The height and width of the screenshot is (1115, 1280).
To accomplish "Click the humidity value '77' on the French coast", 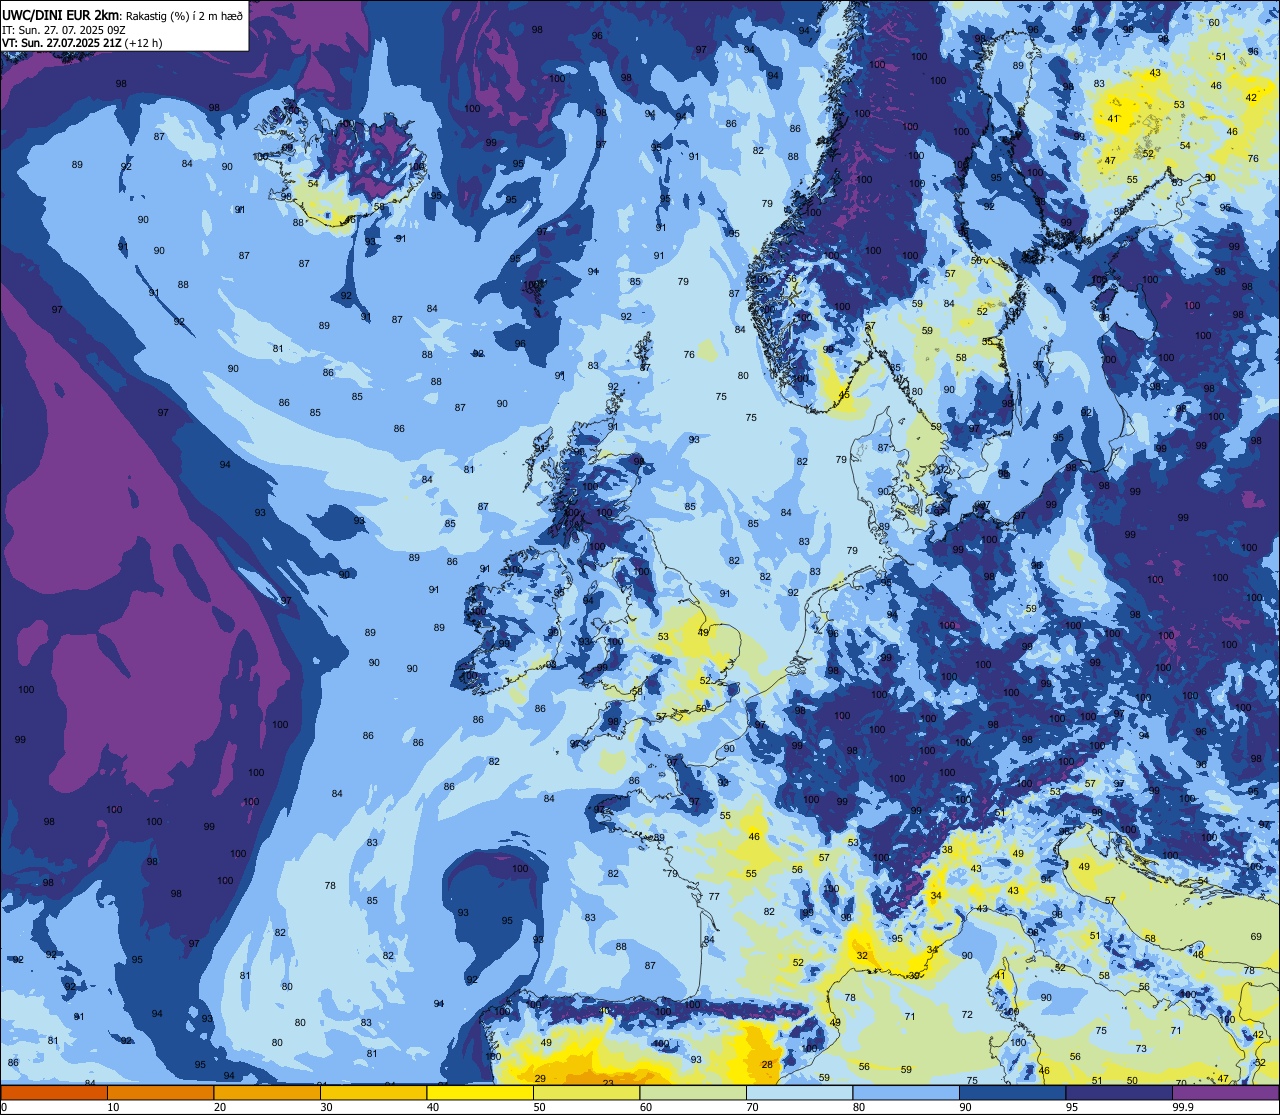I will tap(714, 897).
